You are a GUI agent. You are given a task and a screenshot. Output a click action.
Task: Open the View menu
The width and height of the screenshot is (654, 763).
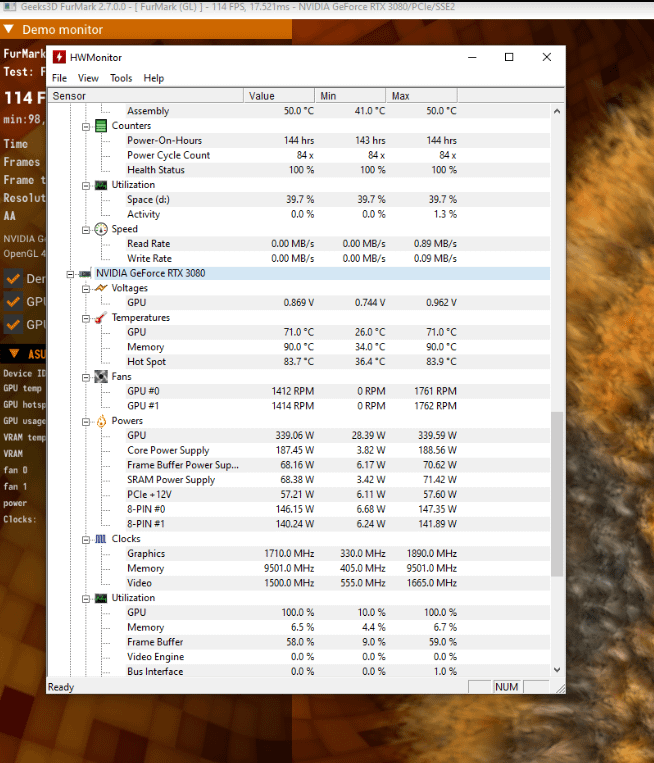[x=88, y=78]
